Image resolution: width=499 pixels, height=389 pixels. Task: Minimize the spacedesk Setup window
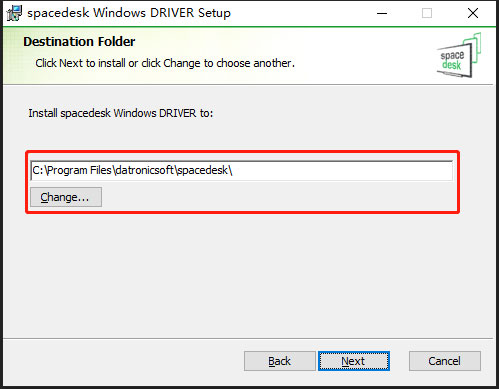click(x=382, y=13)
